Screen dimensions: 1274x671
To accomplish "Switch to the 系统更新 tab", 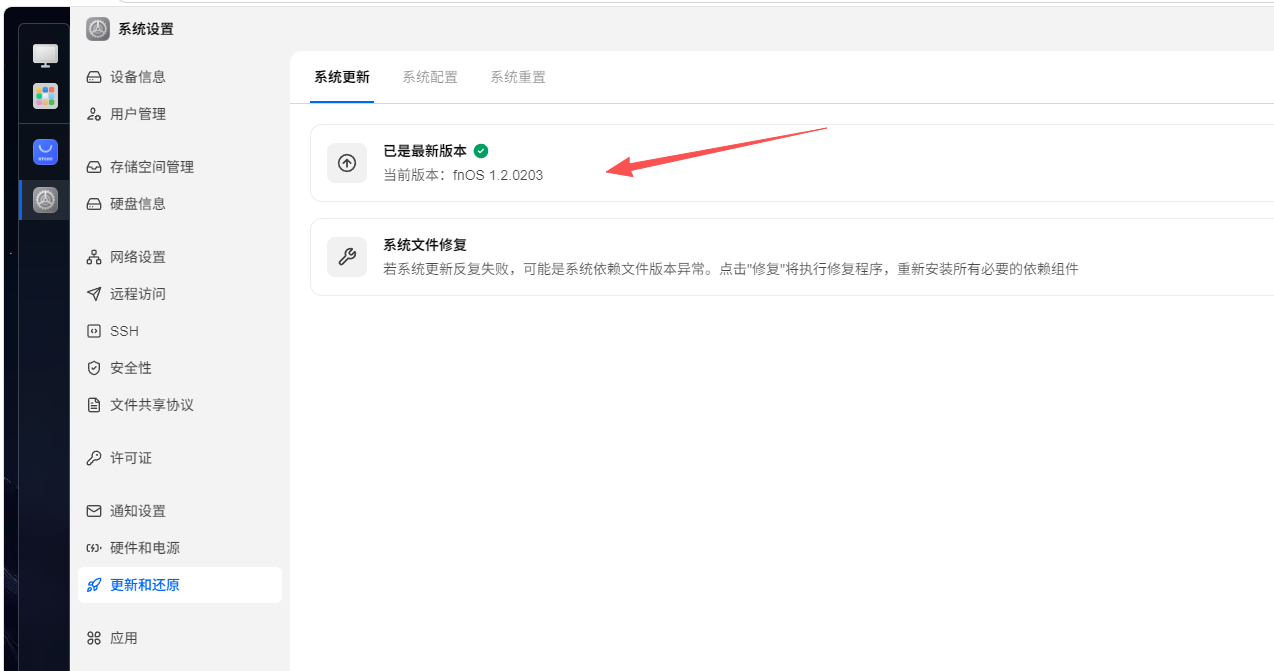I will [x=342, y=77].
